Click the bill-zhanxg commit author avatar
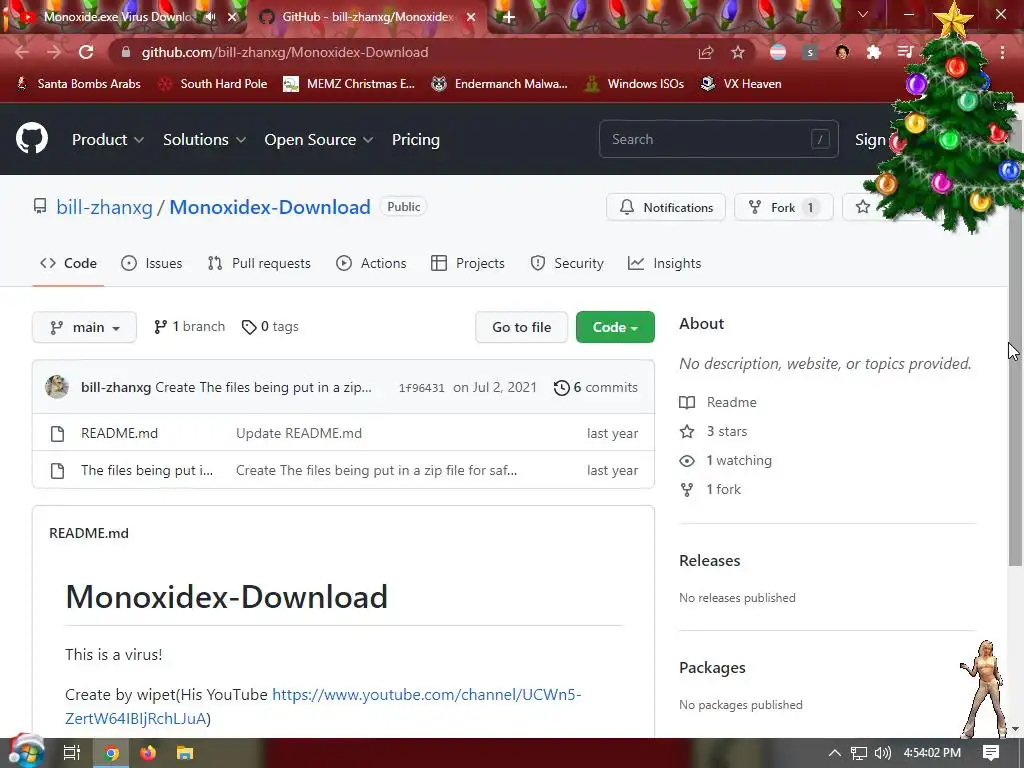Viewport: 1024px width, 768px height. click(57, 387)
